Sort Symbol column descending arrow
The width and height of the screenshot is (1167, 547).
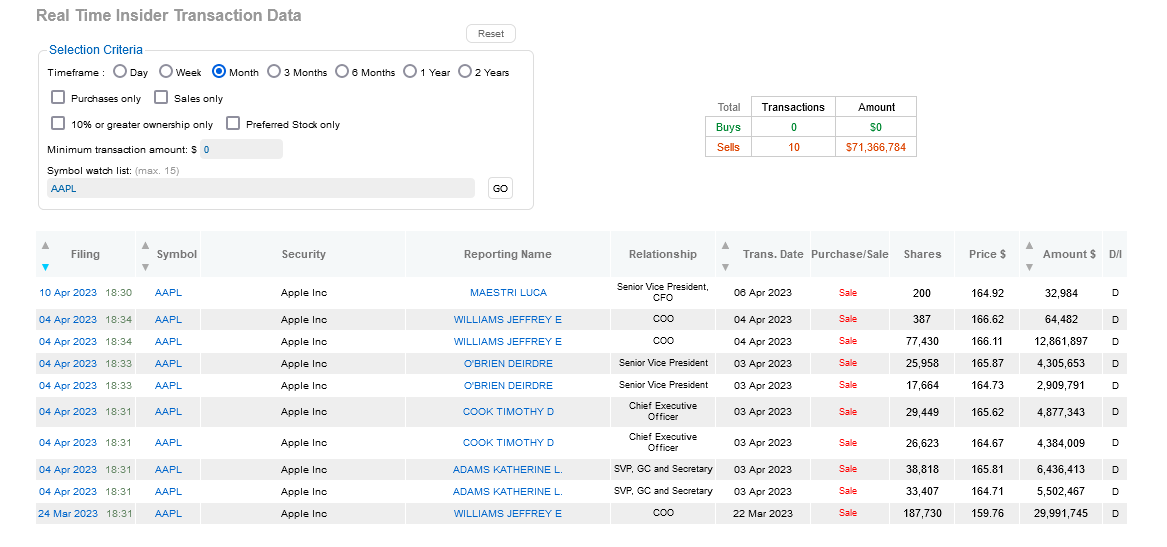click(146, 267)
